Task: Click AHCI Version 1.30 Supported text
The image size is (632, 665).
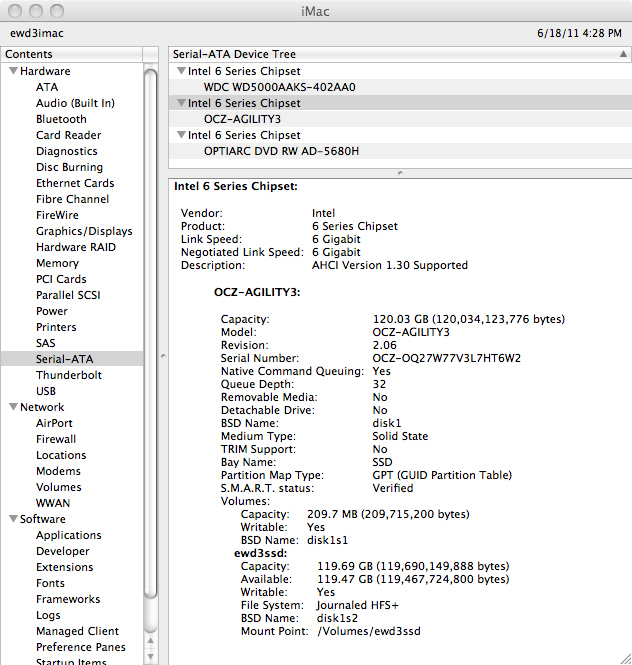Action: pyautogui.click(x=390, y=265)
